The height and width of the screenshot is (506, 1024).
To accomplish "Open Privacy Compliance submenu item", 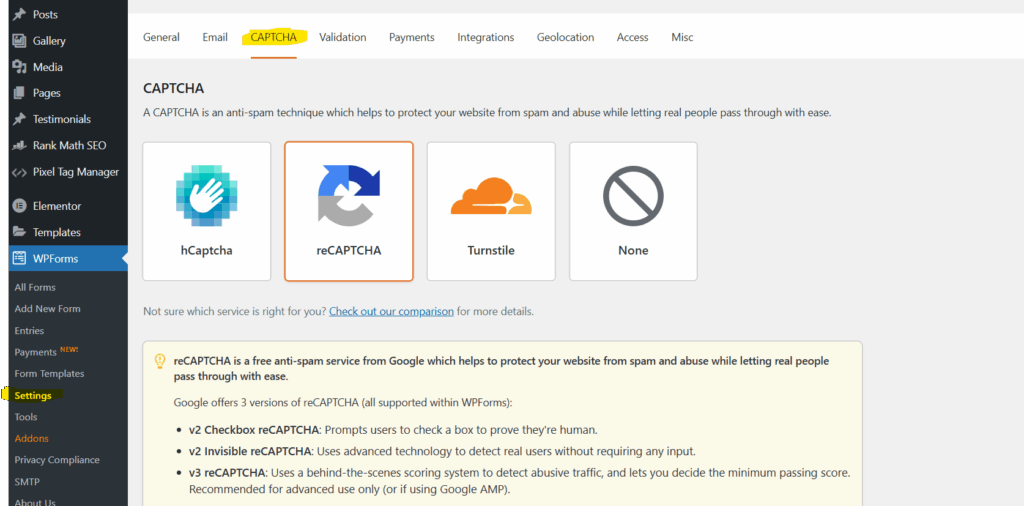I will click(57, 460).
